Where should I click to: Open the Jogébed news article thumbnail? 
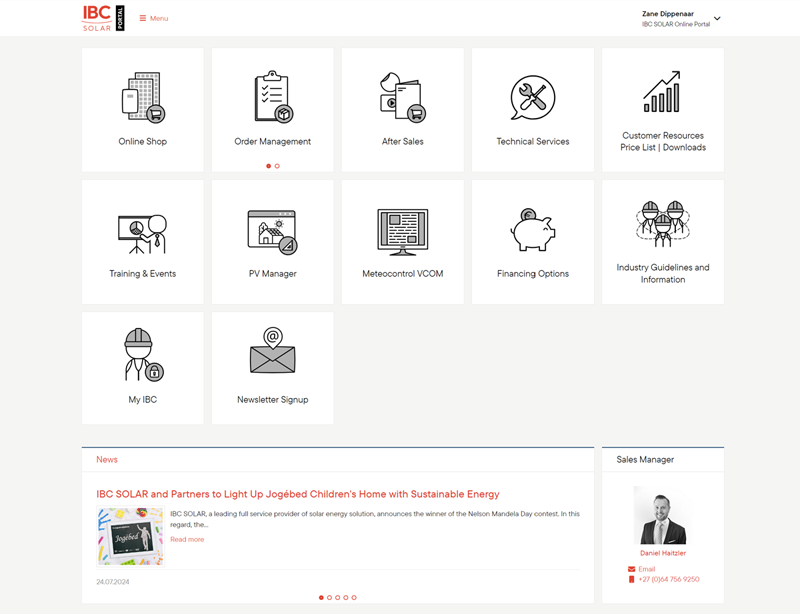pyautogui.click(x=131, y=536)
